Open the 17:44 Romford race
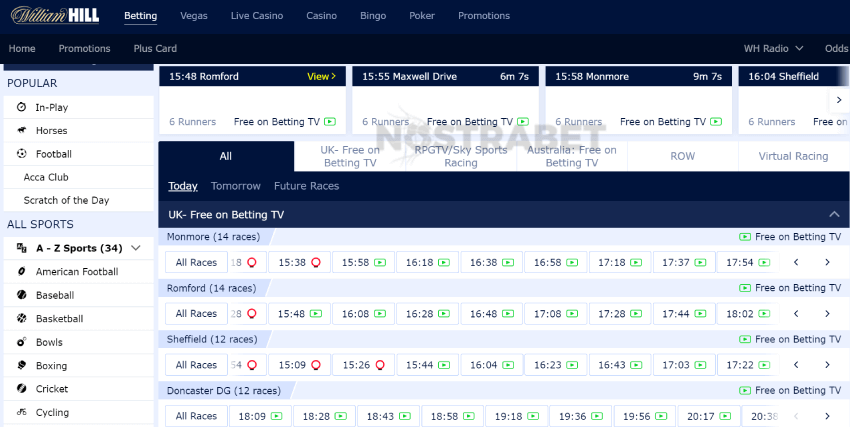850x427 pixels. click(x=684, y=314)
